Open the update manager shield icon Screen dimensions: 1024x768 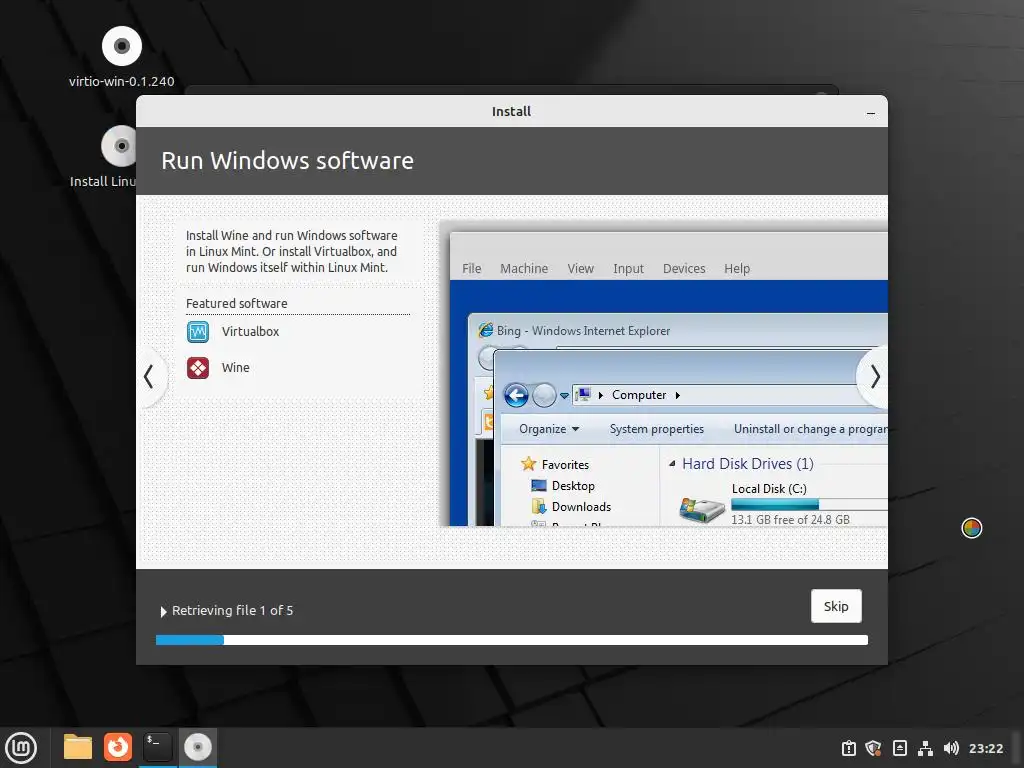873,748
